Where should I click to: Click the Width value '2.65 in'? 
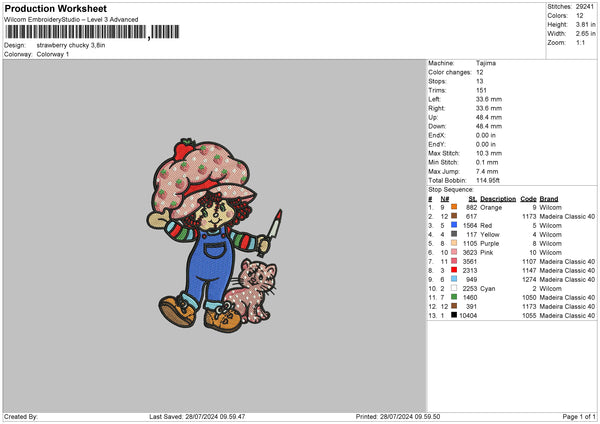[585, 34]
